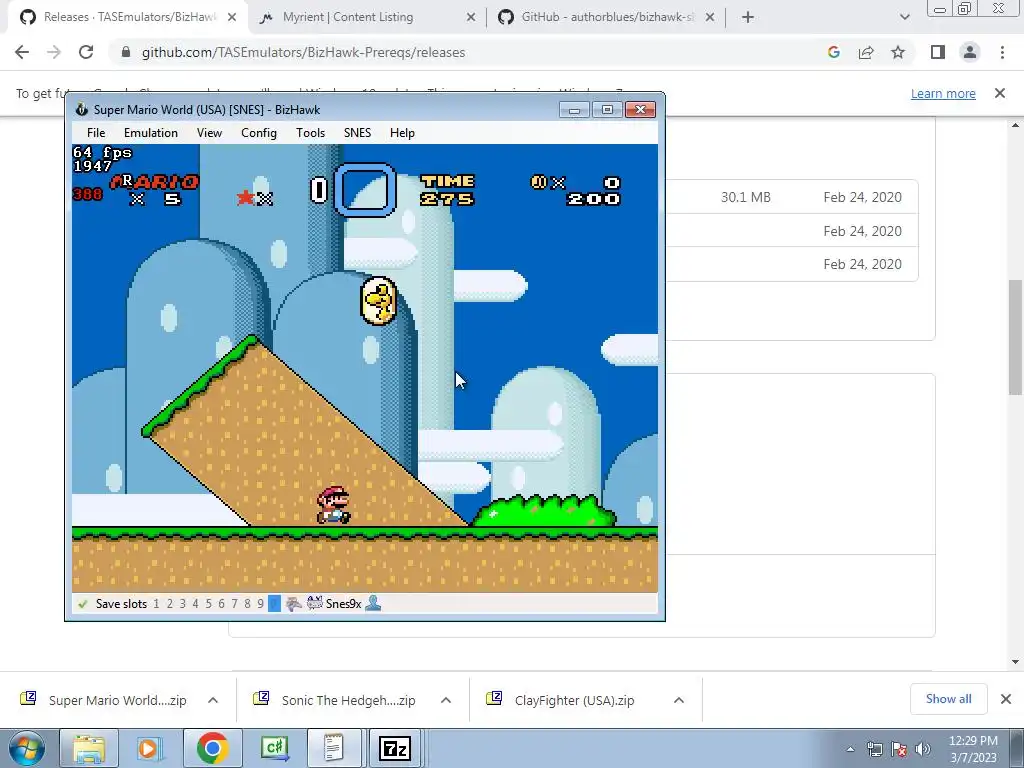Select save slot 6
This screenshot has height=768, width=1024.
tap(221, 604)
